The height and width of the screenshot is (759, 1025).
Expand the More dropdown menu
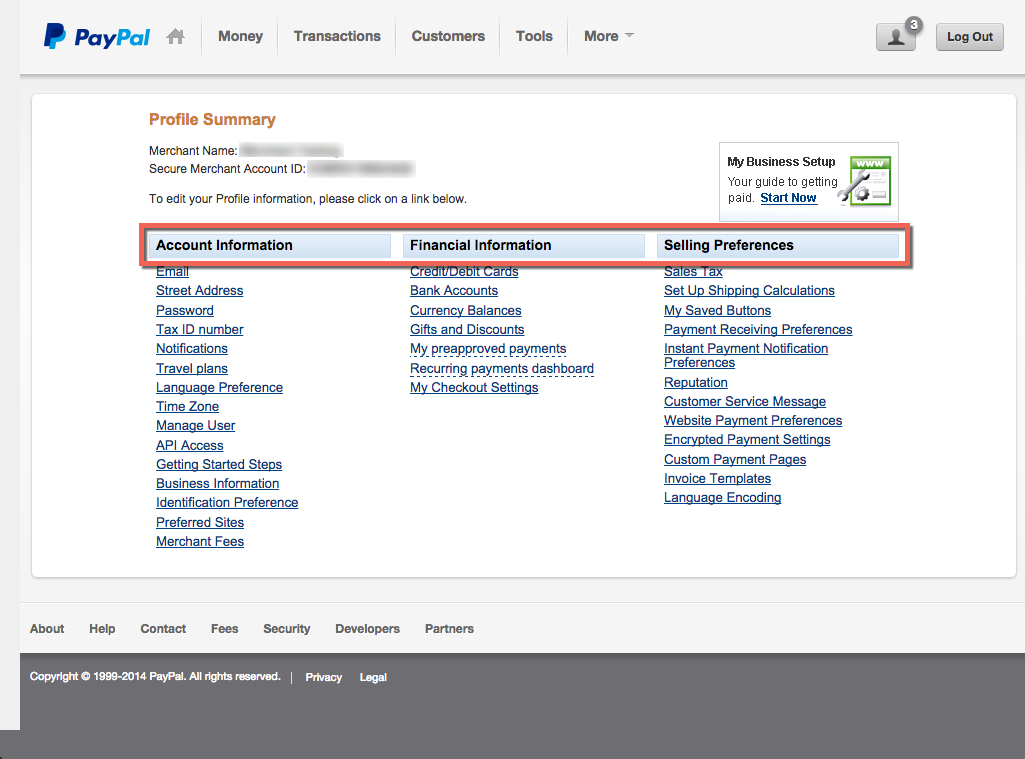tap(609, 36)
